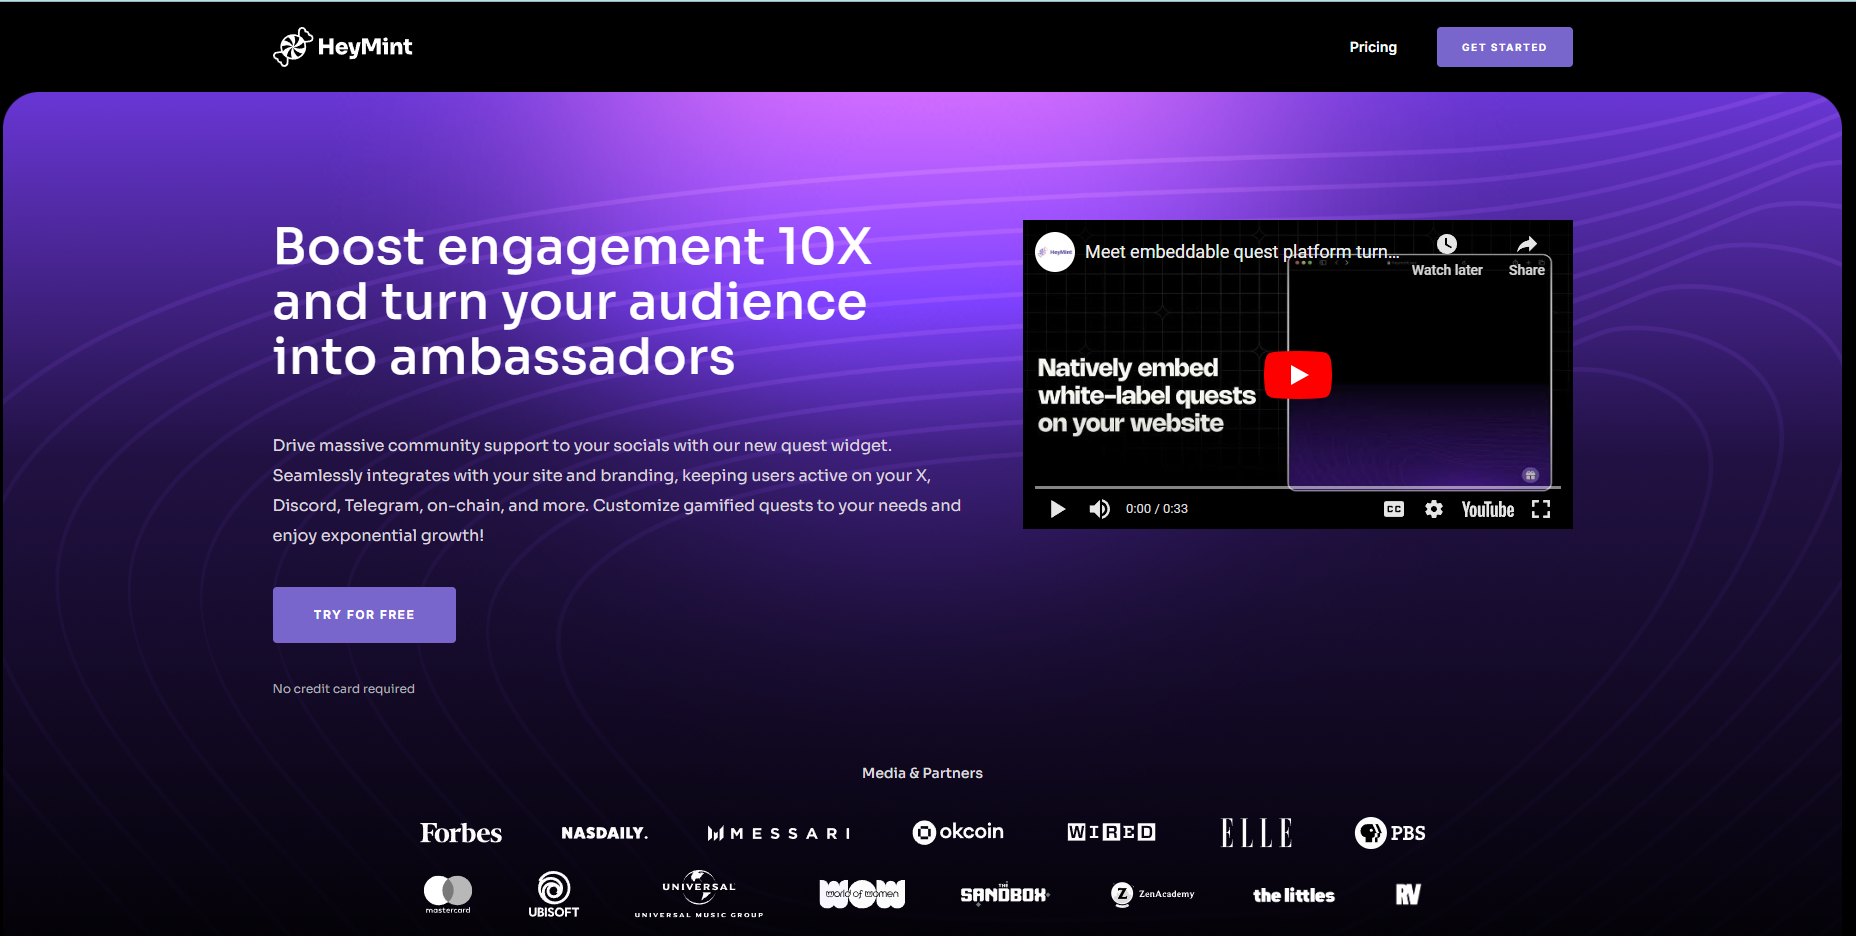1856x936 pixels.
Task: Click the YouTube logo in player
Action: point(1487,509)
